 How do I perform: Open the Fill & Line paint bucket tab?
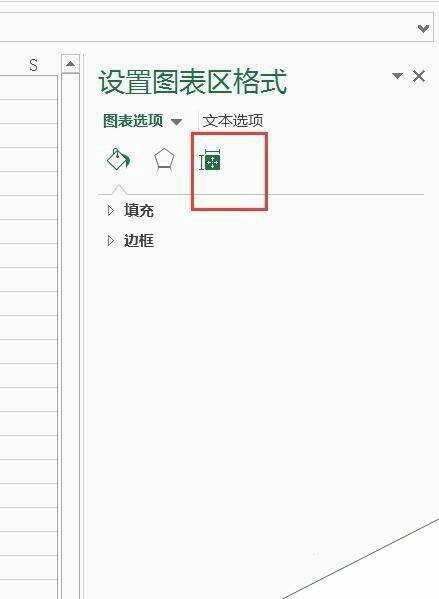click(x=118, y=159)
